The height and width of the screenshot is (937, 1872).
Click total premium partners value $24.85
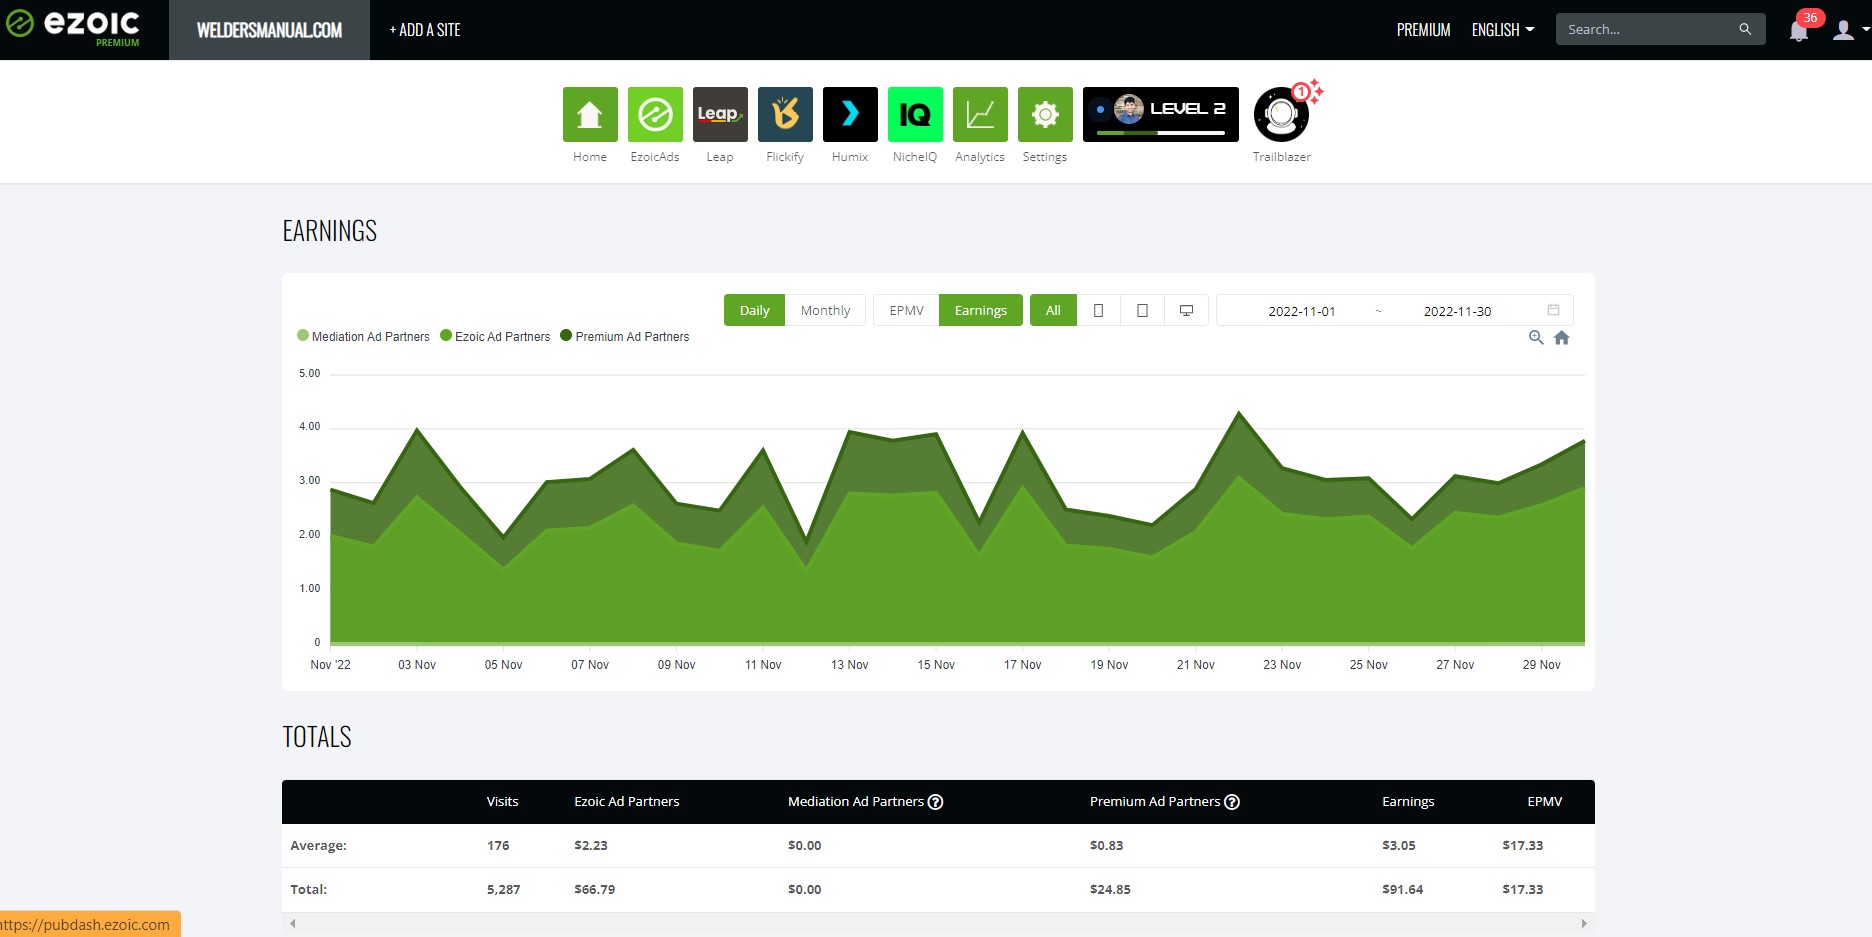pos(1110,889)
